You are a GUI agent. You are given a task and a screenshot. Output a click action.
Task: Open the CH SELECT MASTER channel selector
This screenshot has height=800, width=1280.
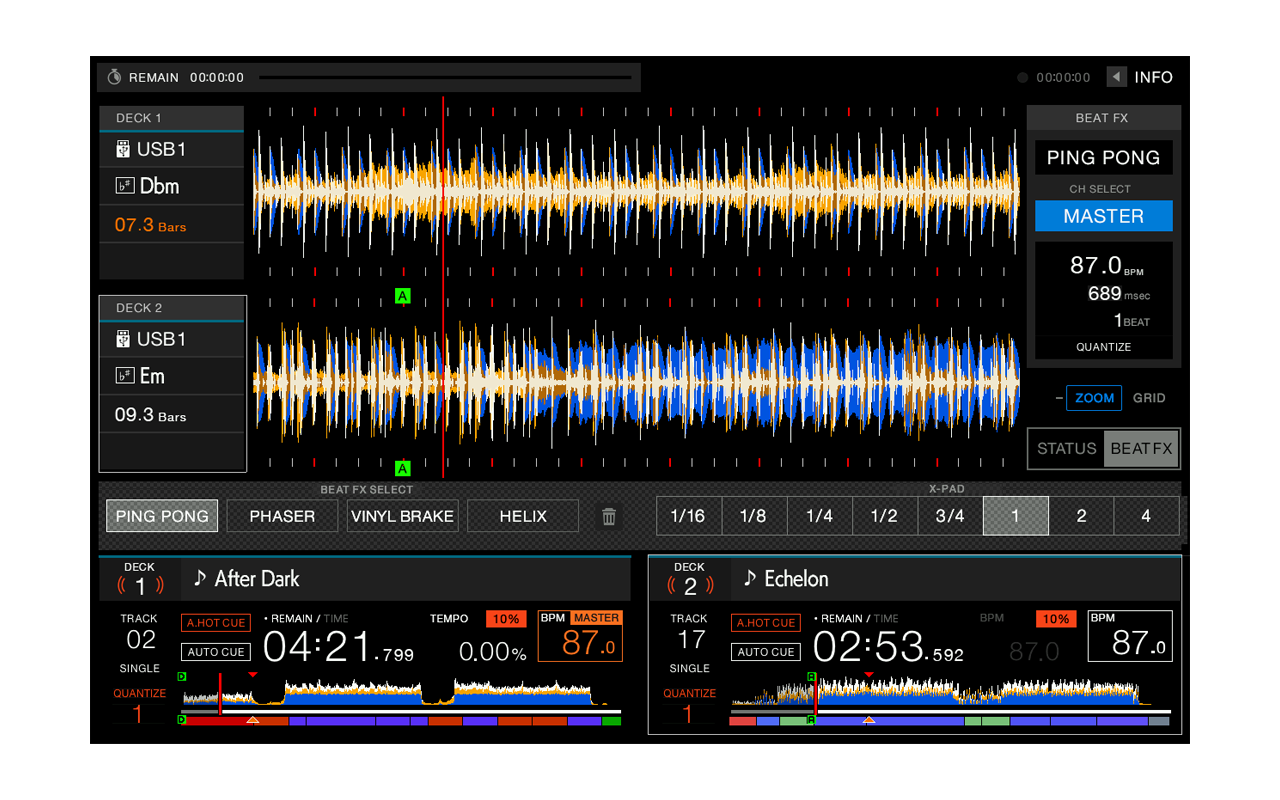(1103, 216)
